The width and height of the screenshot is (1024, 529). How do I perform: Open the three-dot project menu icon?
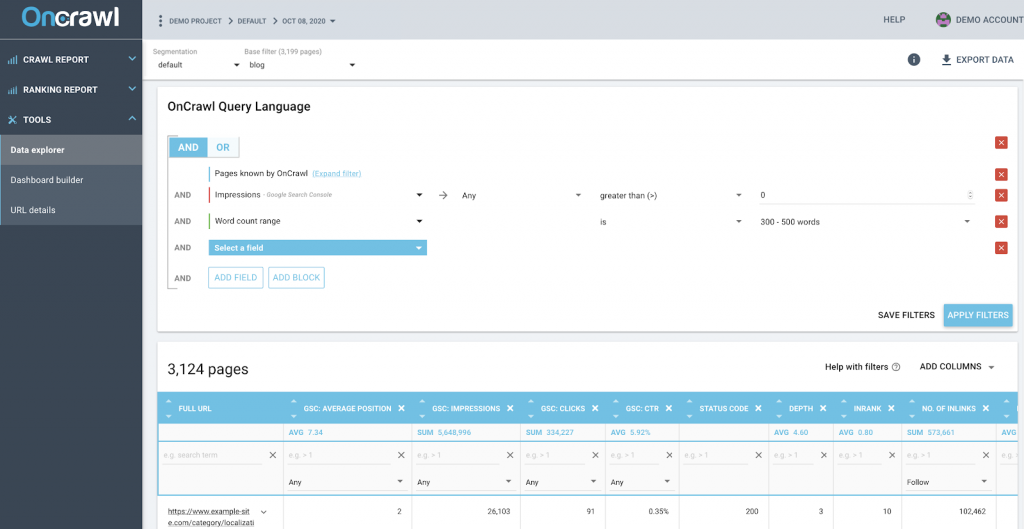(160, 20)
